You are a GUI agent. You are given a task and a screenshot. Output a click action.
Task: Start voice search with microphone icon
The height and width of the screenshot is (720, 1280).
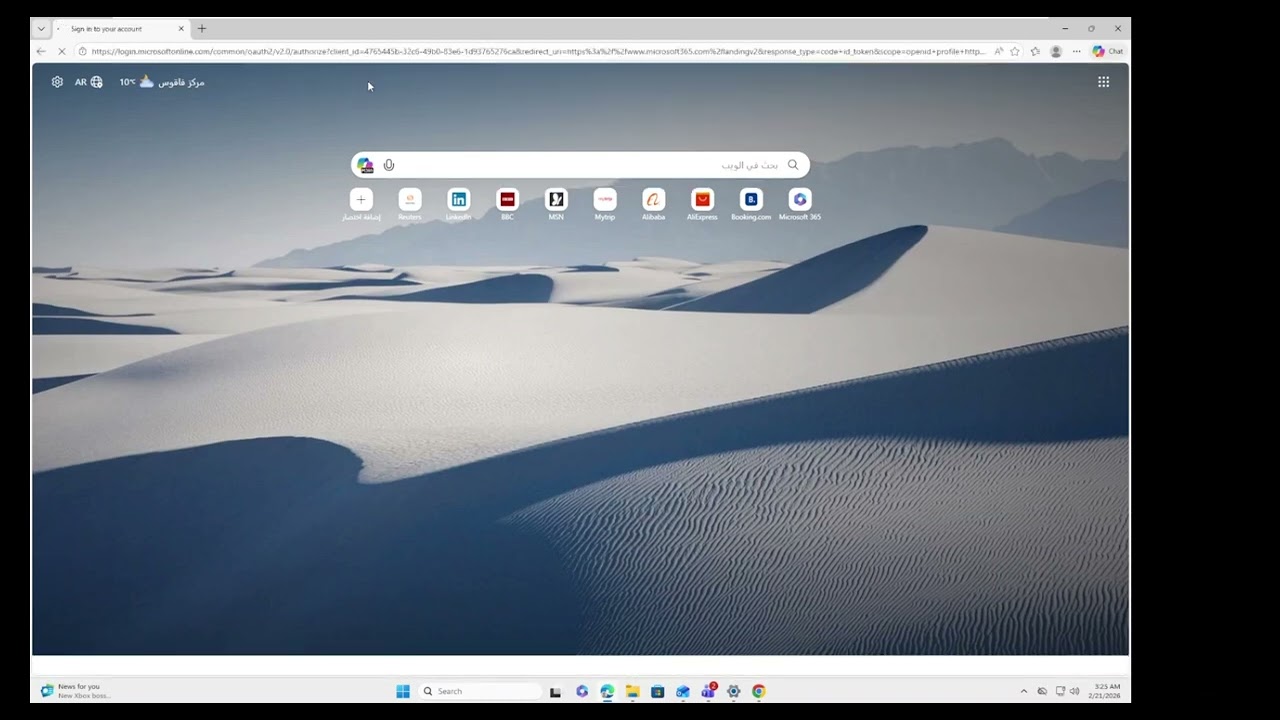pyautogui.click(x=389, y=165)
